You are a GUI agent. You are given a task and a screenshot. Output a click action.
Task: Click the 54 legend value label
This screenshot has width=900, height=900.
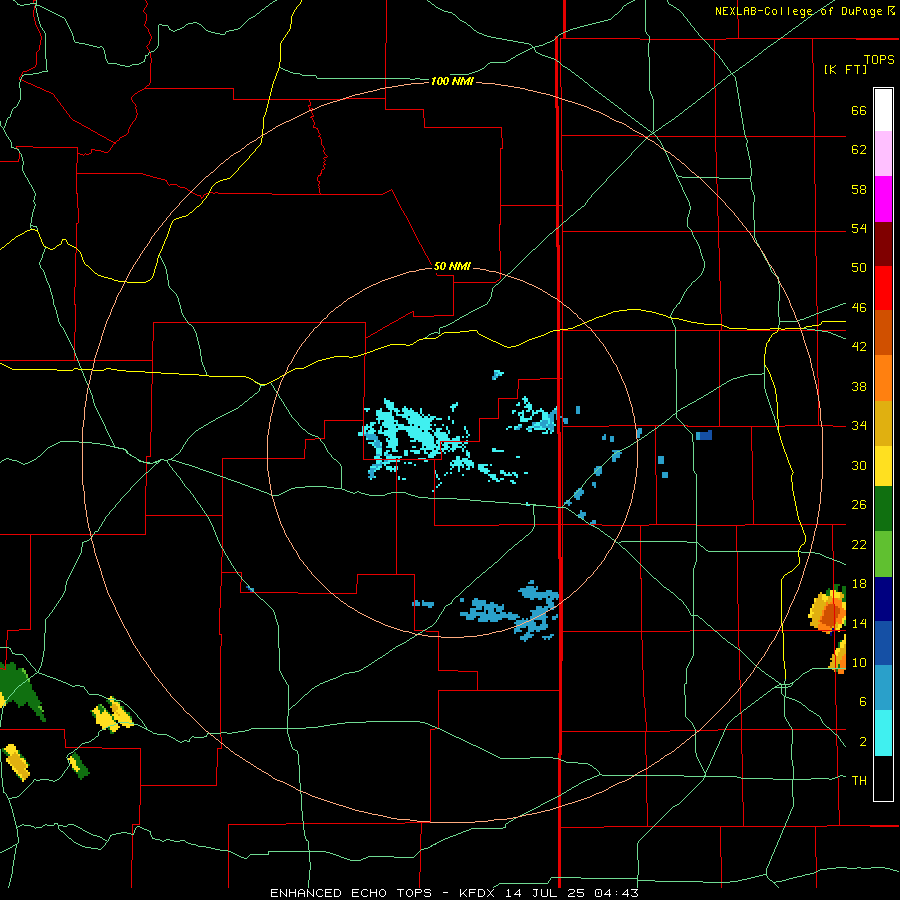point(859,228)
